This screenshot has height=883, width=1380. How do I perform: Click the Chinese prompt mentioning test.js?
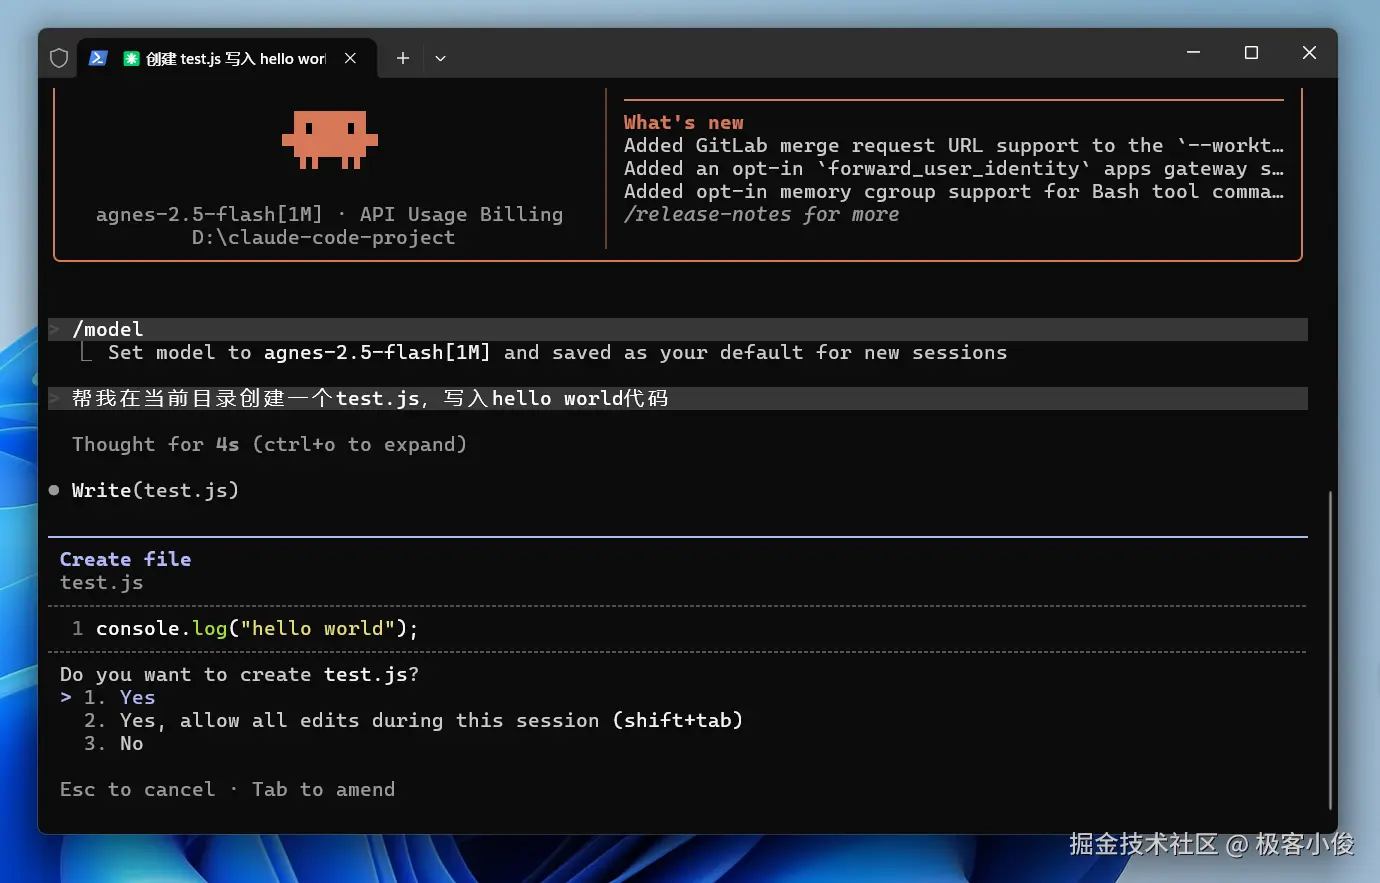pyautogui.click(x=678, y=398)
